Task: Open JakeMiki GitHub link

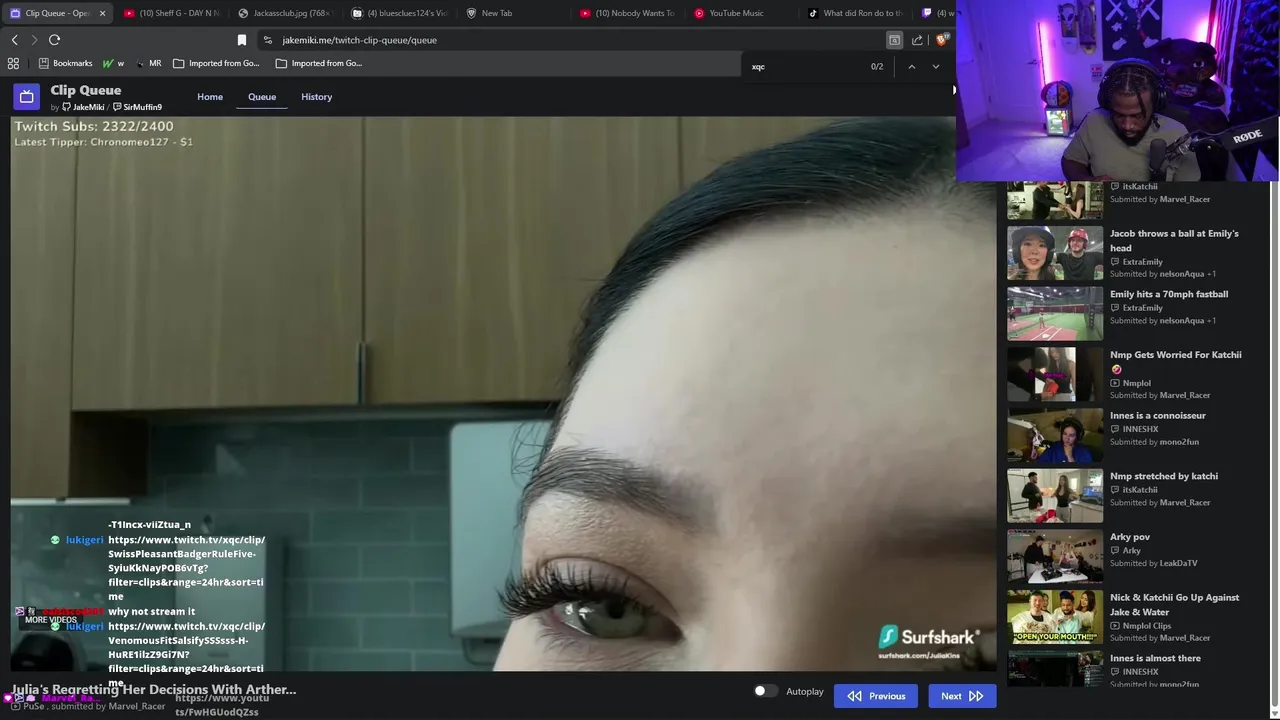Action: [x=83, y=107]
